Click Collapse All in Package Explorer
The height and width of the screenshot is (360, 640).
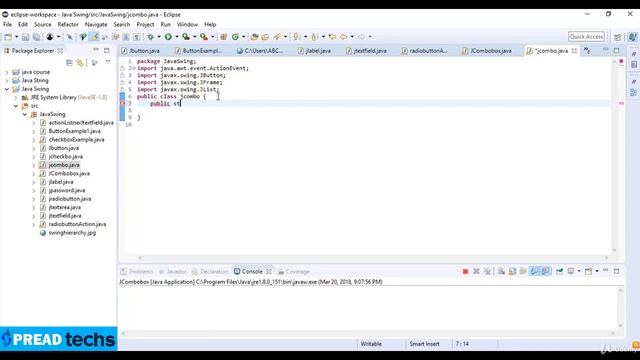click(x=69, y=63)
